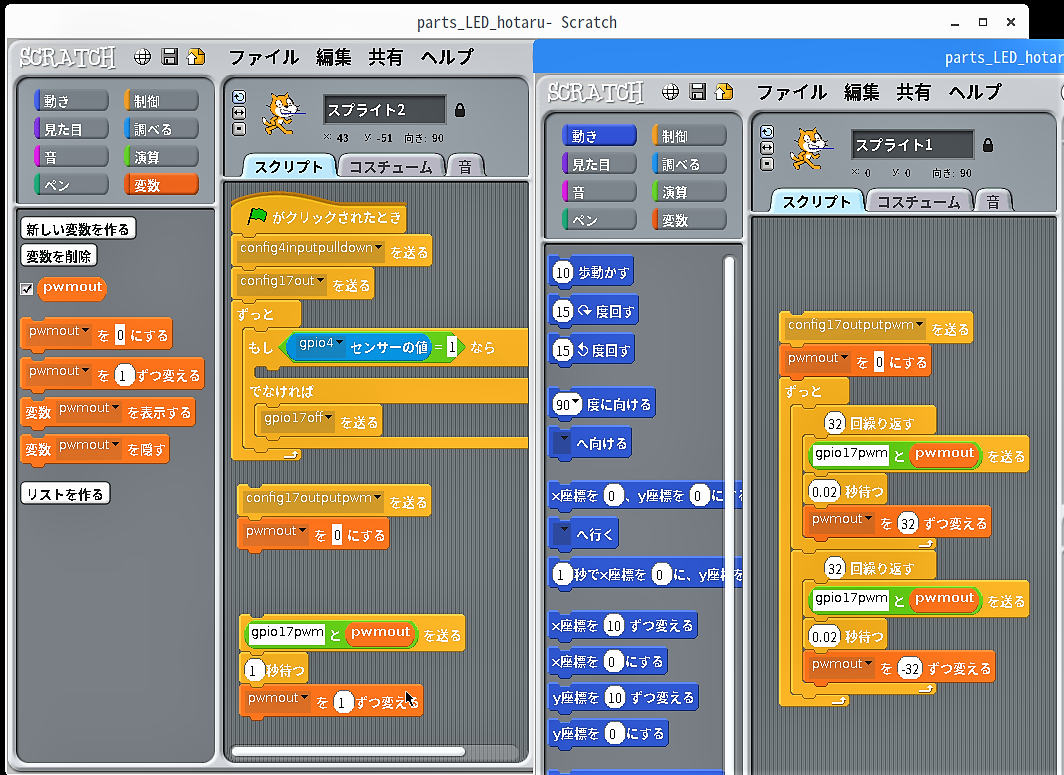Click the スプライト2 name field

[x=385, y=109]
